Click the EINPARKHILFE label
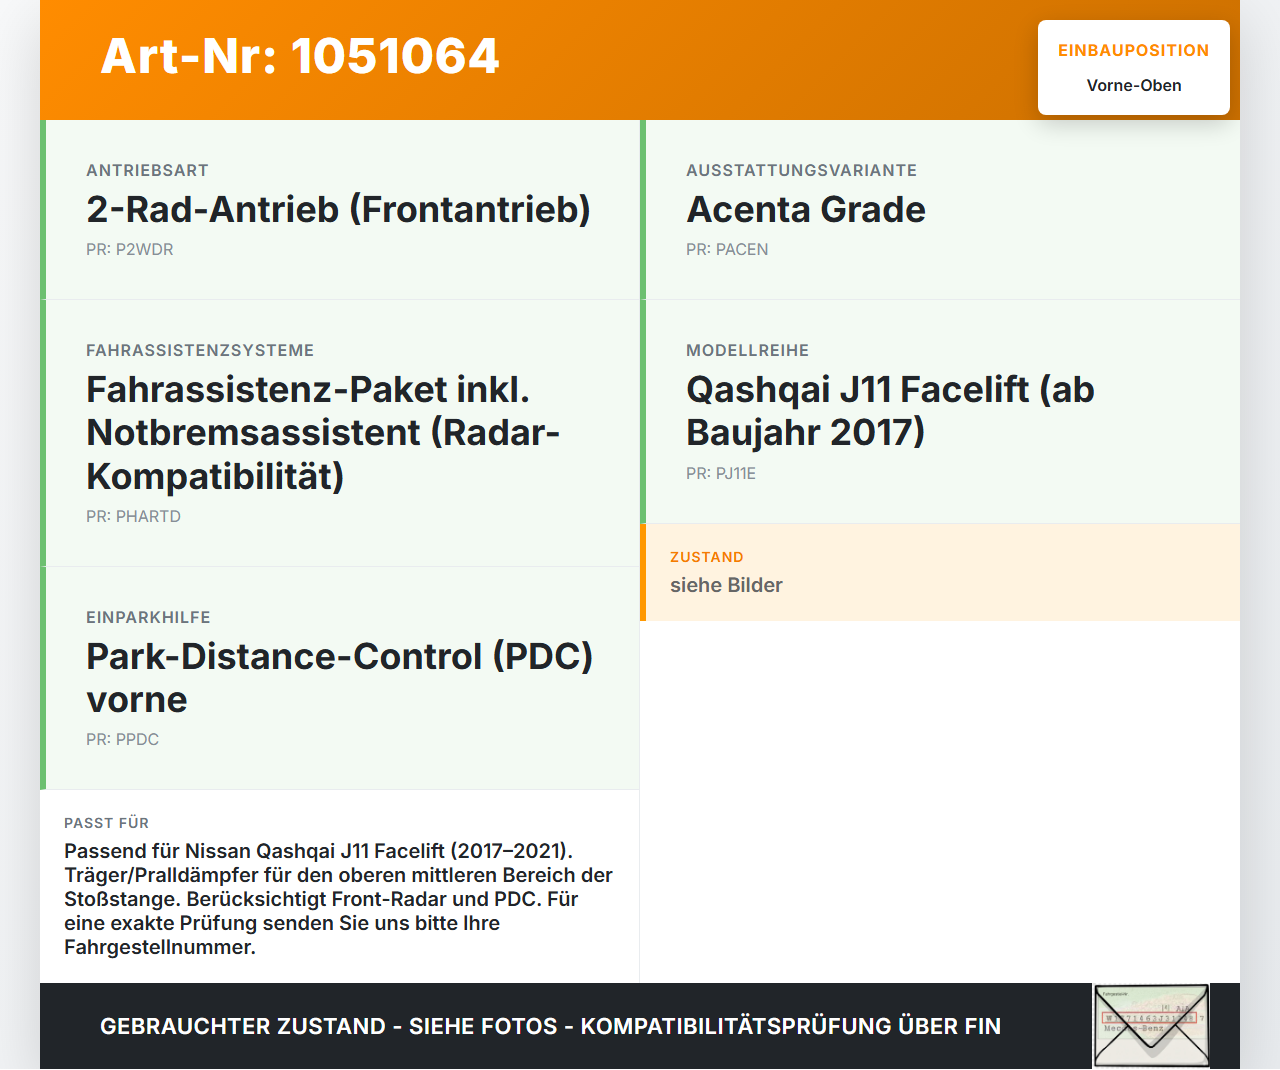Screen dimensions: 1280x1070 [x=148, y=617]
